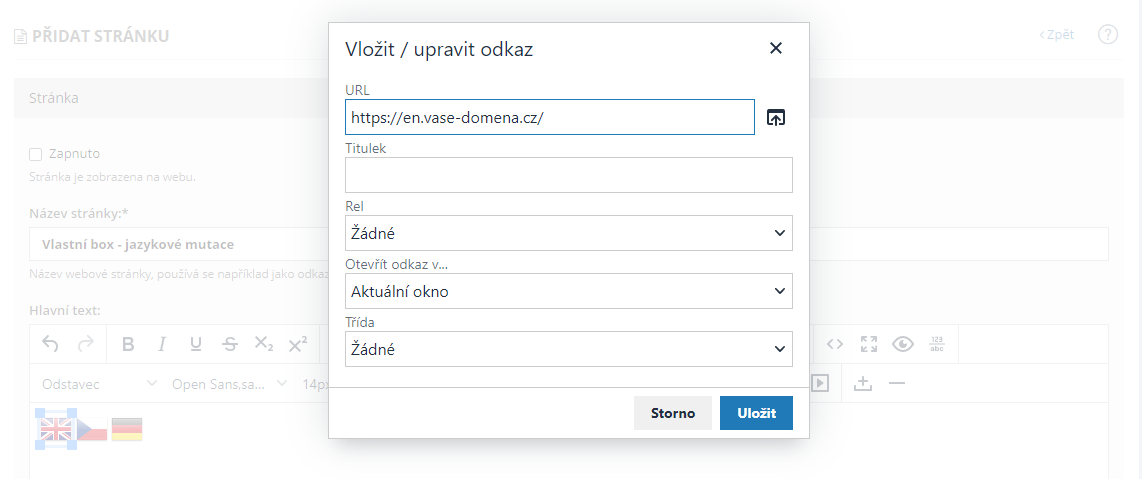Expand the Rel dropdown
This screenshot has height=479, width=1142.
point(568,233)
